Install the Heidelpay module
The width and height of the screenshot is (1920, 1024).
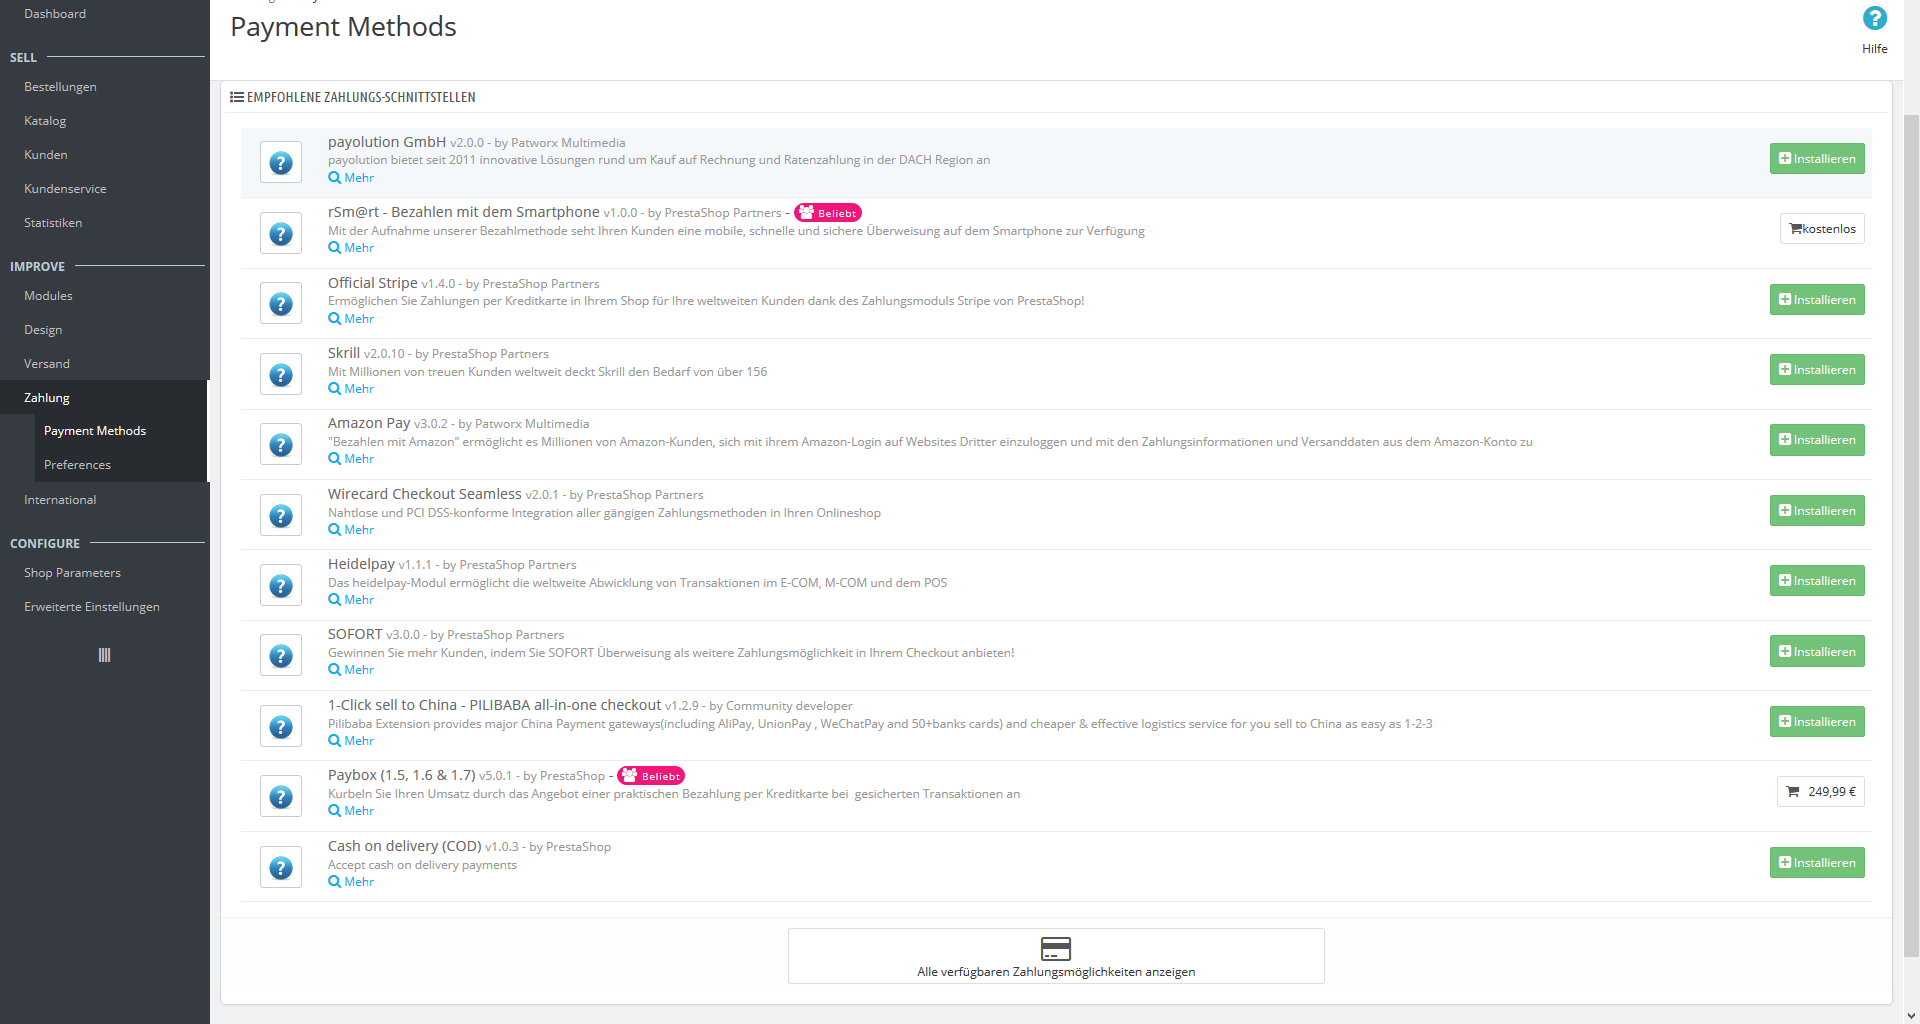click(x=1817, y=581)
